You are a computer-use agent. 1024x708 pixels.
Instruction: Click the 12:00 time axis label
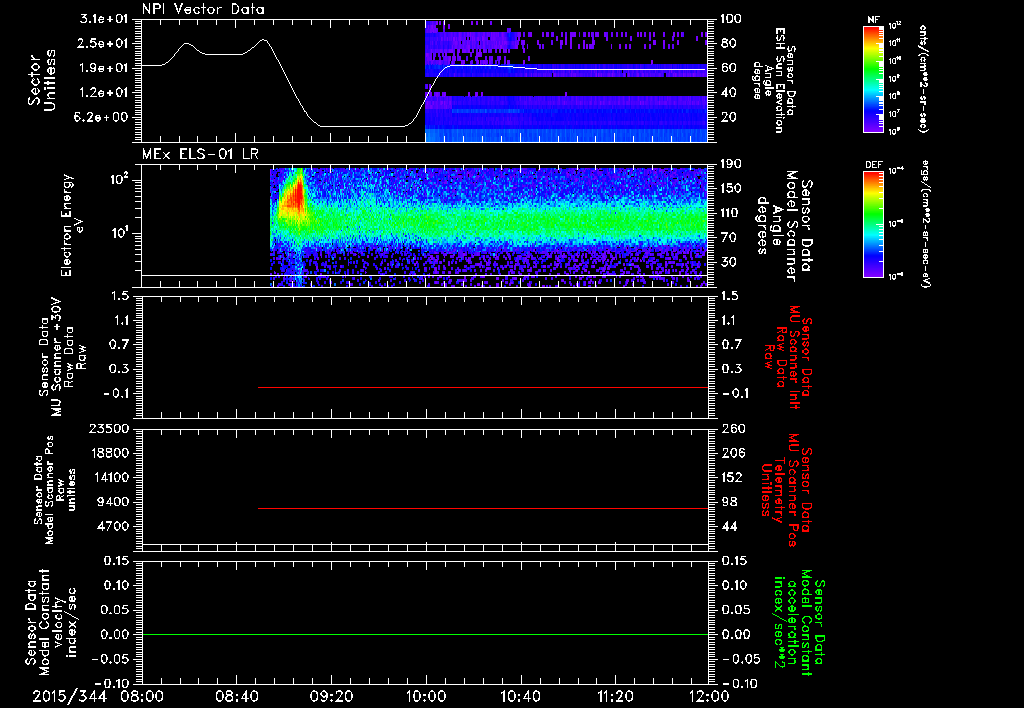(x=709, y=696)
